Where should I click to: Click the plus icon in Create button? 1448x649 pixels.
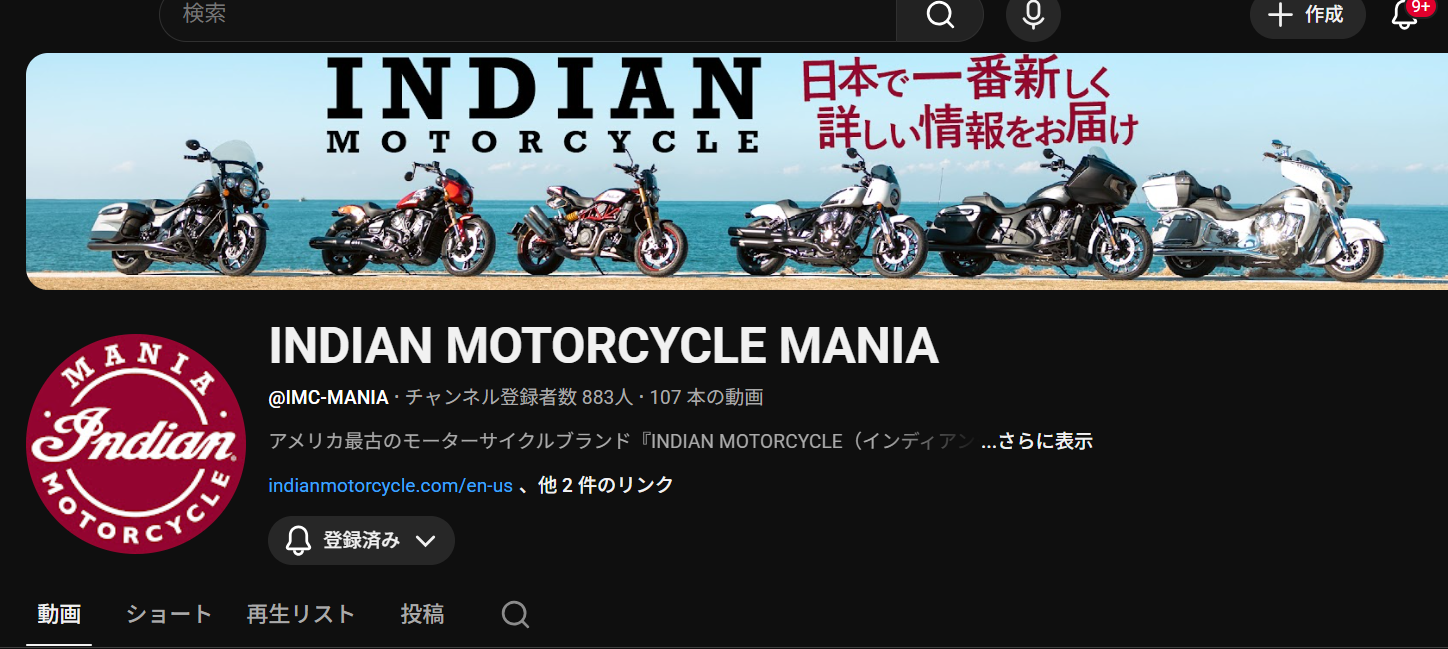1280,15
